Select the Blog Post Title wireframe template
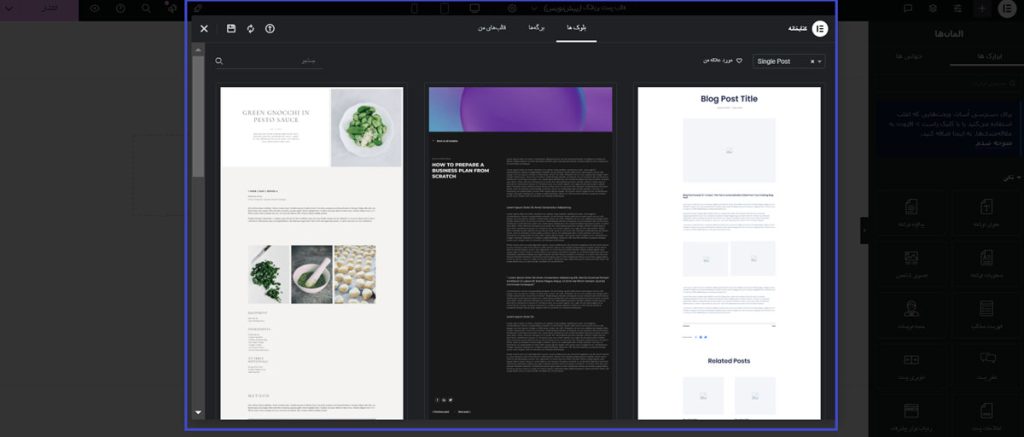1024x437 pixels. pos(728,252)
